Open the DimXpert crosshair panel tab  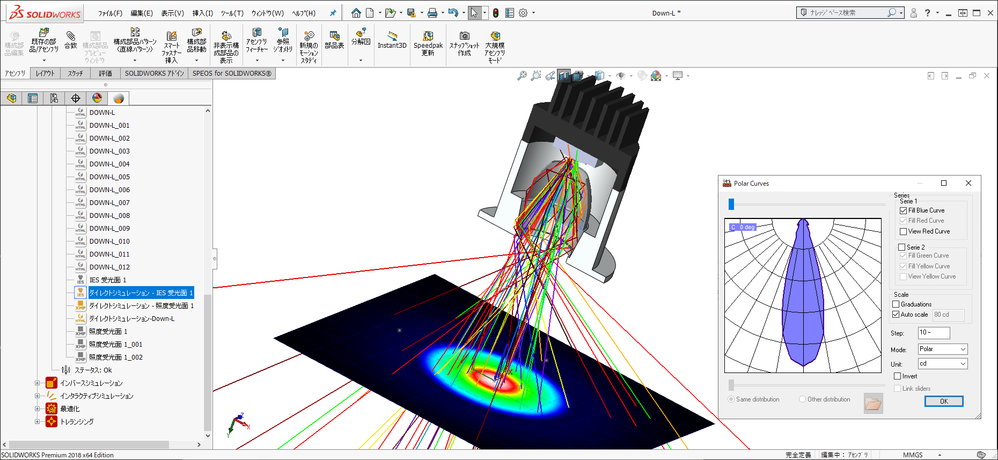[x=75, y=98]
